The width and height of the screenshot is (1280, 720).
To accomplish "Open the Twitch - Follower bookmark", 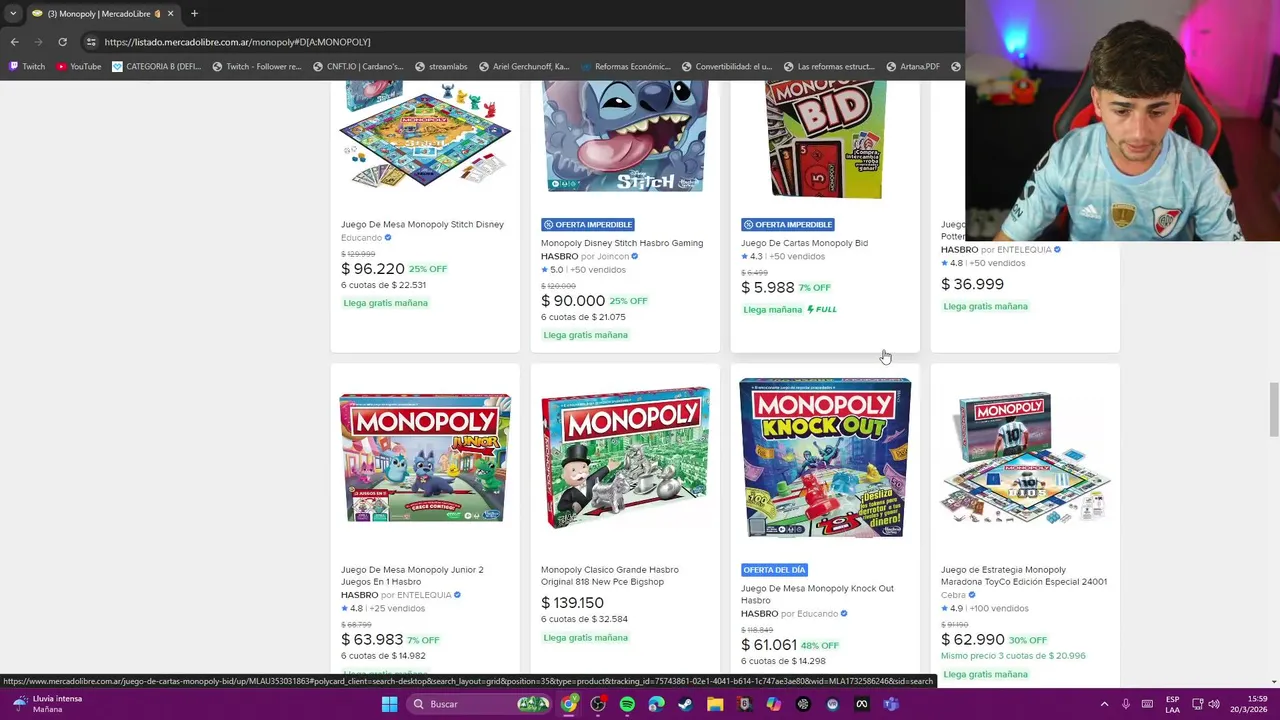I will pyautogui.click(x=257, y=67).
